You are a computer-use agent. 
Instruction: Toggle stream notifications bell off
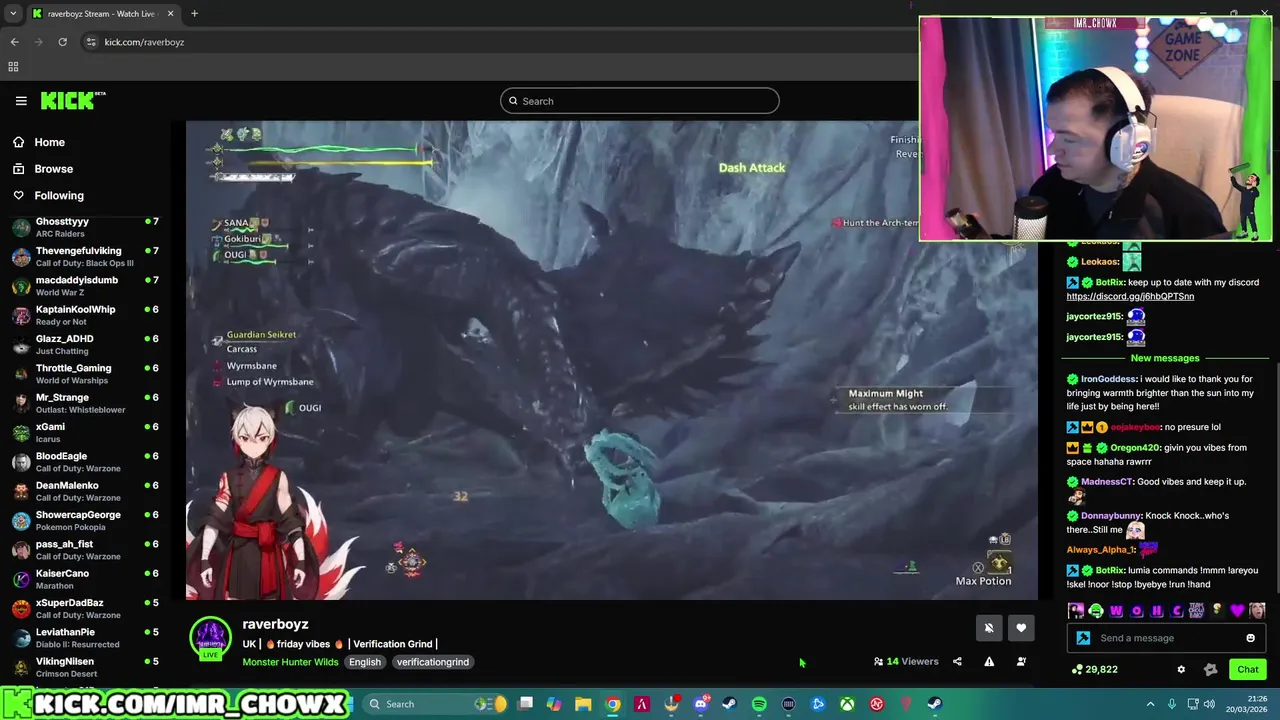pyautogui.click(x=989, y=628)
